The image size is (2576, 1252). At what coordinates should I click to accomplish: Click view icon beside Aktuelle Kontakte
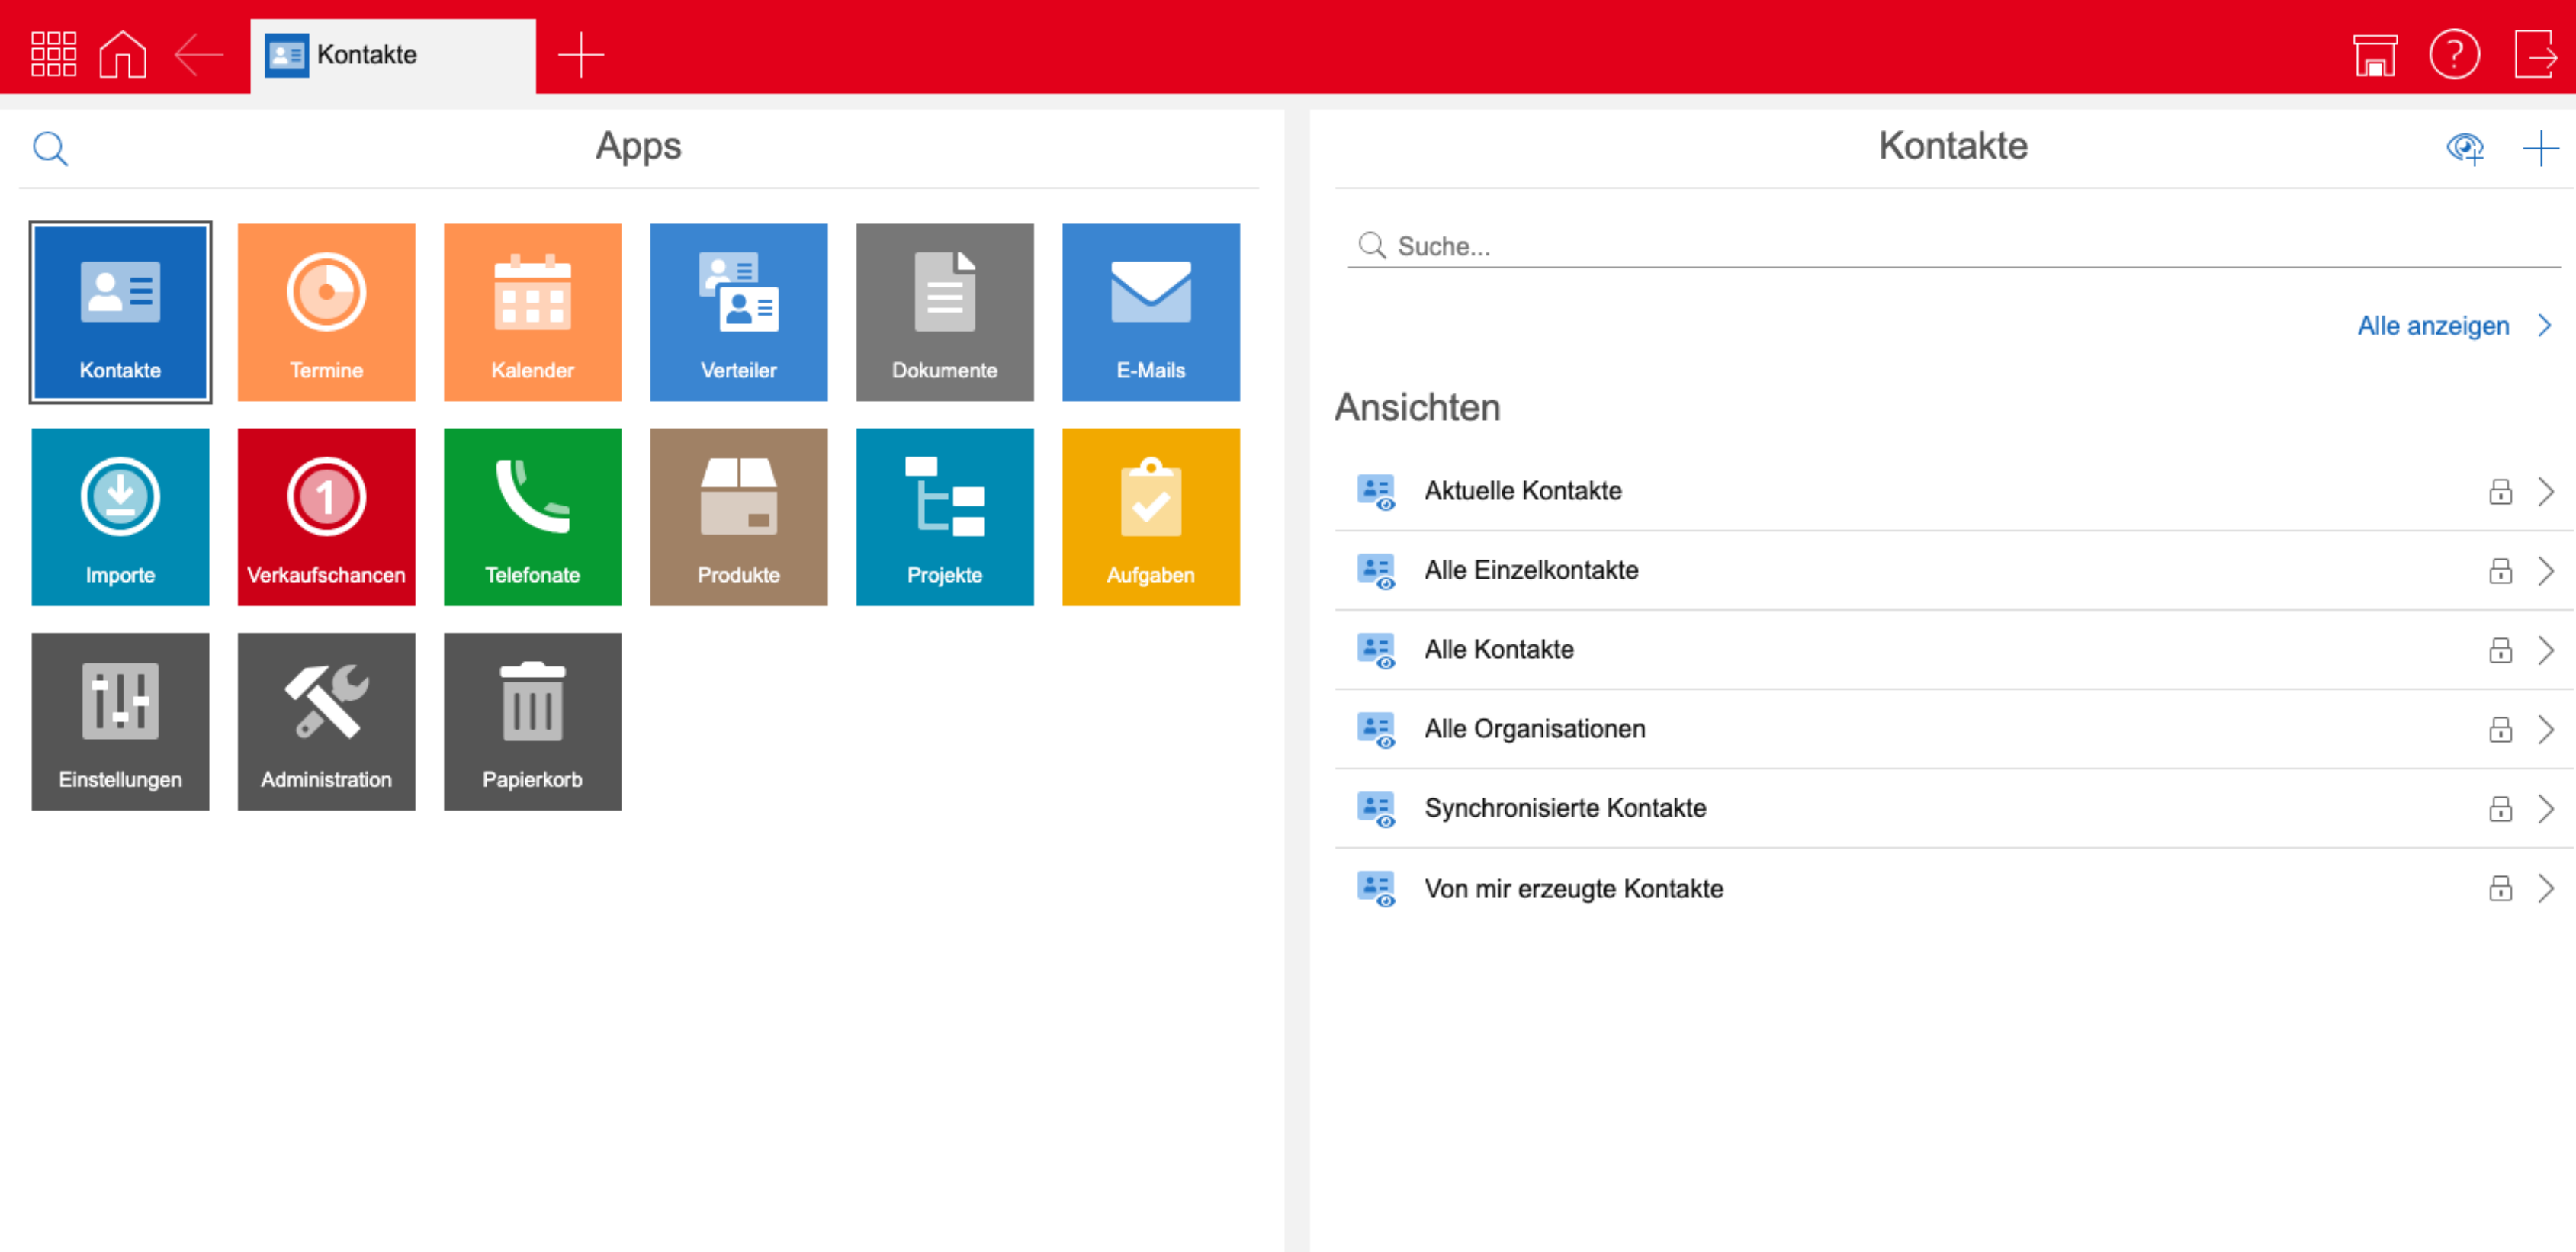coord(1376,492)
